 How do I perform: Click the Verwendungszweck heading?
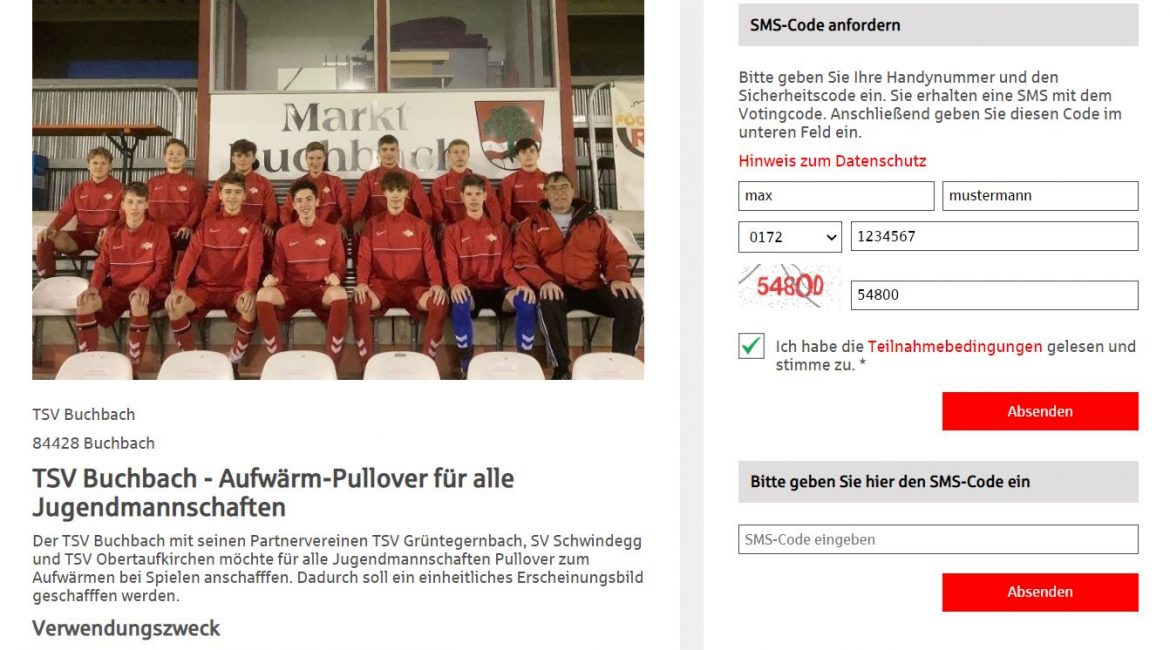click(x=126, y=629)
